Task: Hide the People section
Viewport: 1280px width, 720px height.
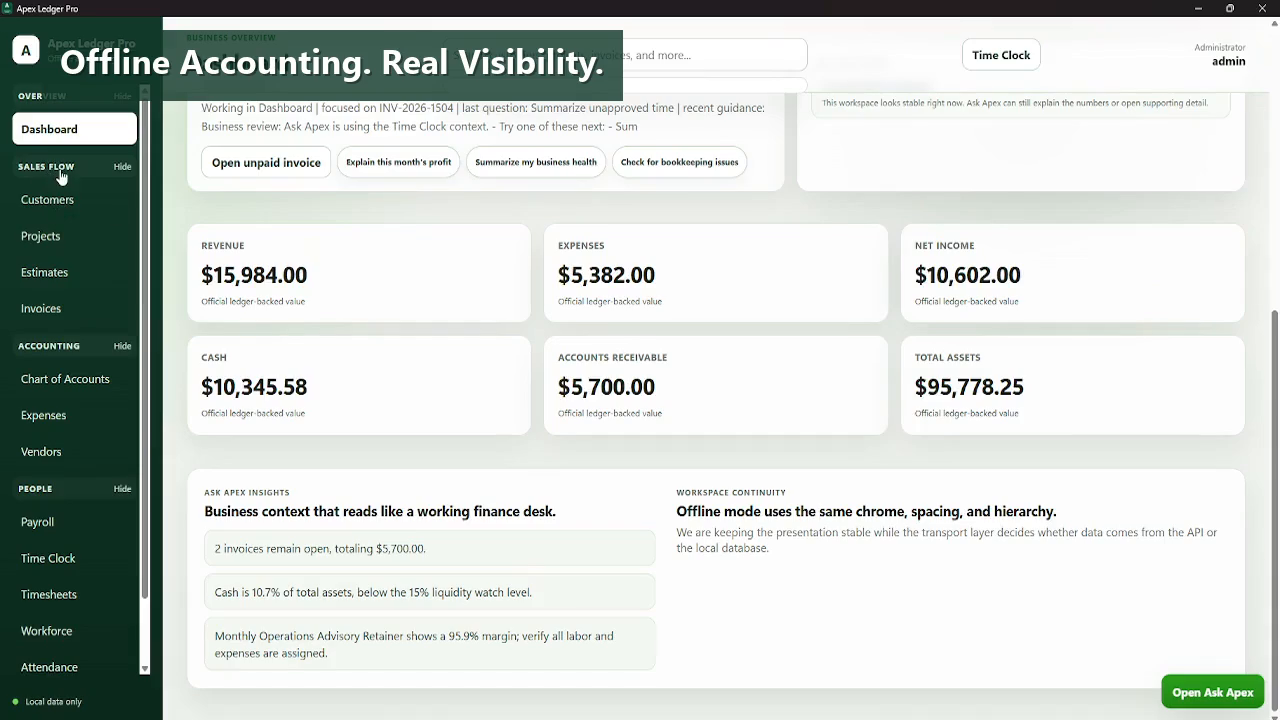Action: pos(122,489)
